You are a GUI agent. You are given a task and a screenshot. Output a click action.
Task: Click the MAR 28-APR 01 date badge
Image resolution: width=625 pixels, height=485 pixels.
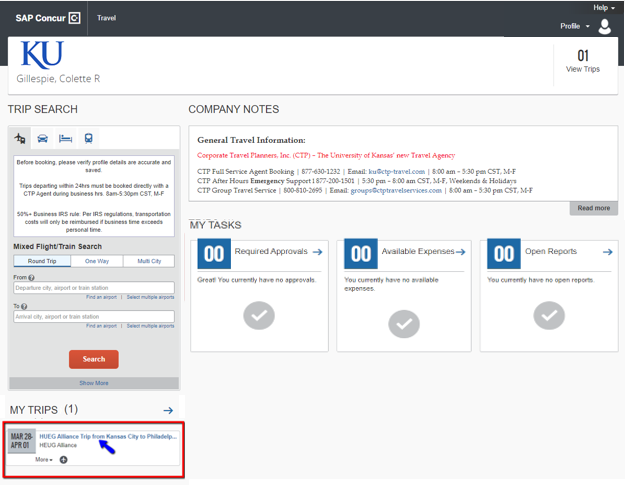(22, 441)
